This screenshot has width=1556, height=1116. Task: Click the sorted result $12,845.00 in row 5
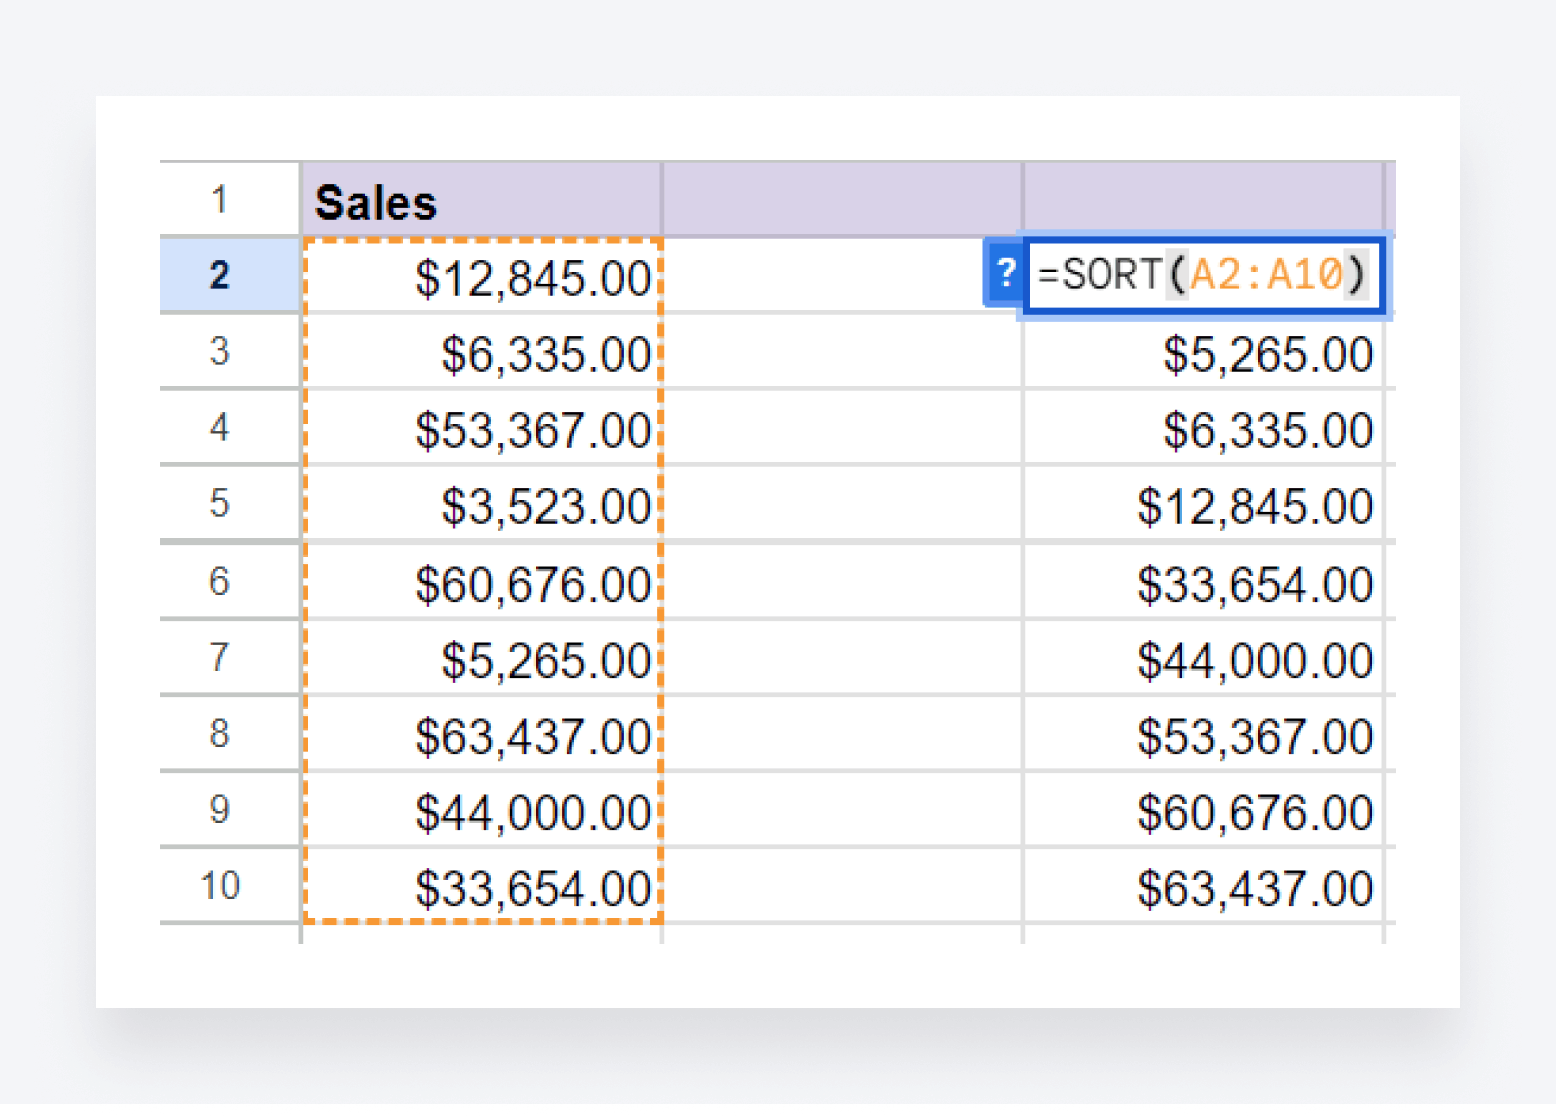click(x=1204, y=503)
